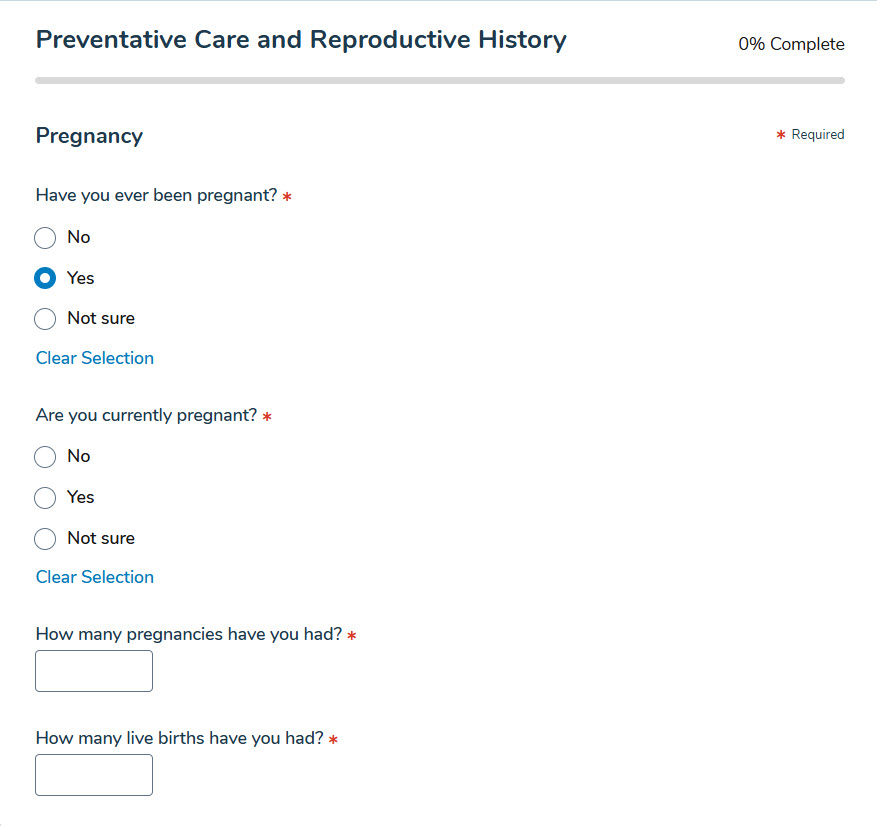The height and width of the screenshot is (826, 877).
Task: Select 'No' for currently pregnant
Action: coord(45,457)
